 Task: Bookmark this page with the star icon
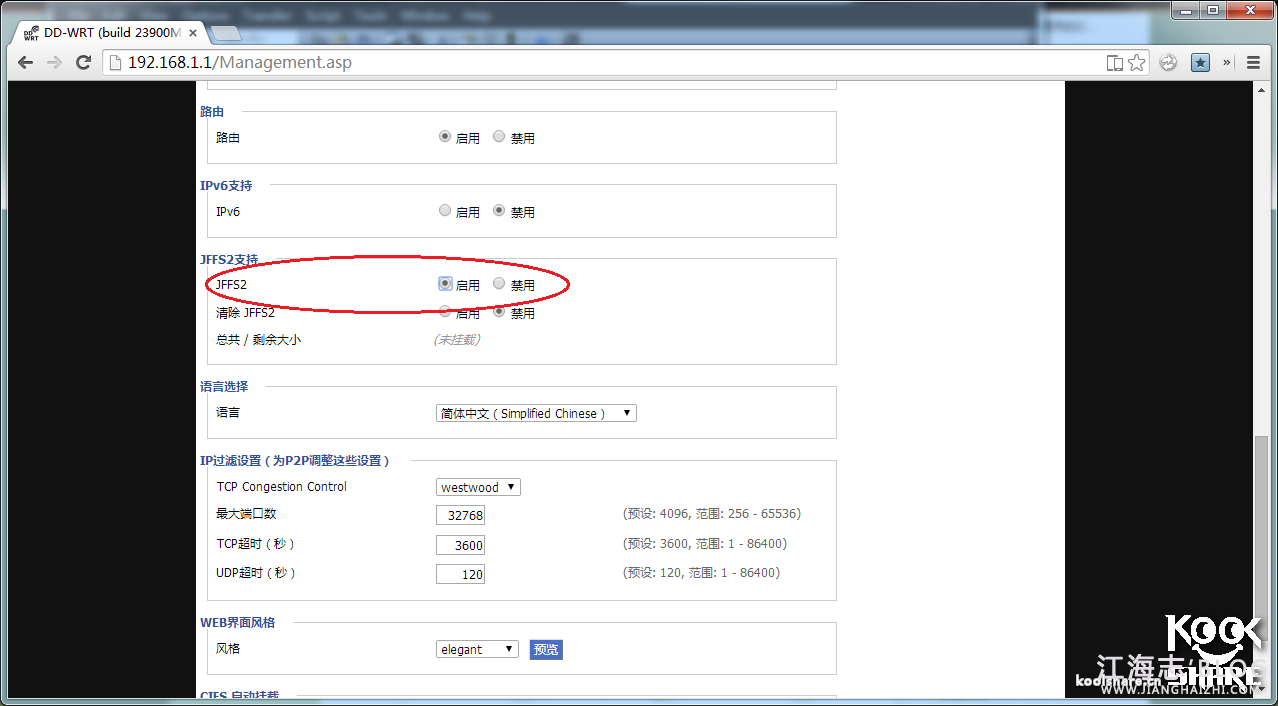pyautogui.click(x=1137, y=63)
